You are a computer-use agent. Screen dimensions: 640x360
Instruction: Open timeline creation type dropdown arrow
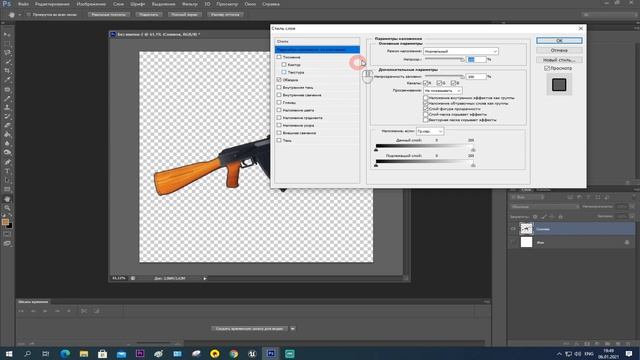point(293,329)
